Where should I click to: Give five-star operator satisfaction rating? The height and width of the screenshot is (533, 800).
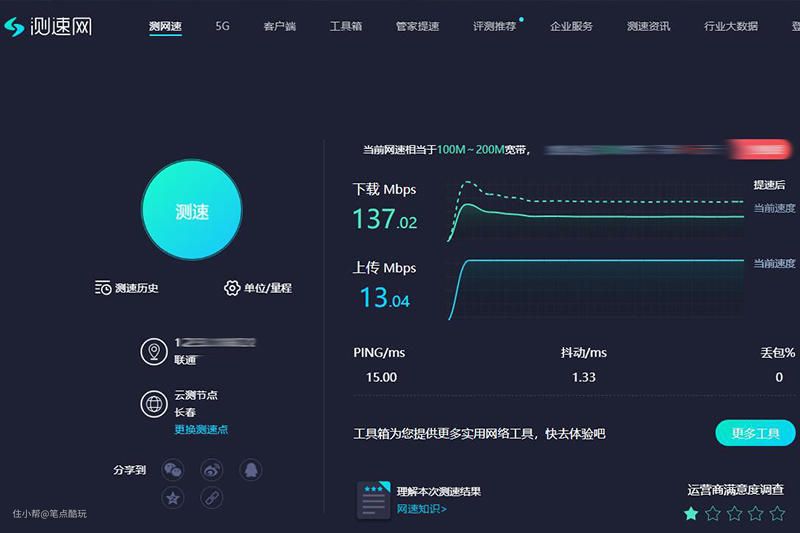pos(777,513)
